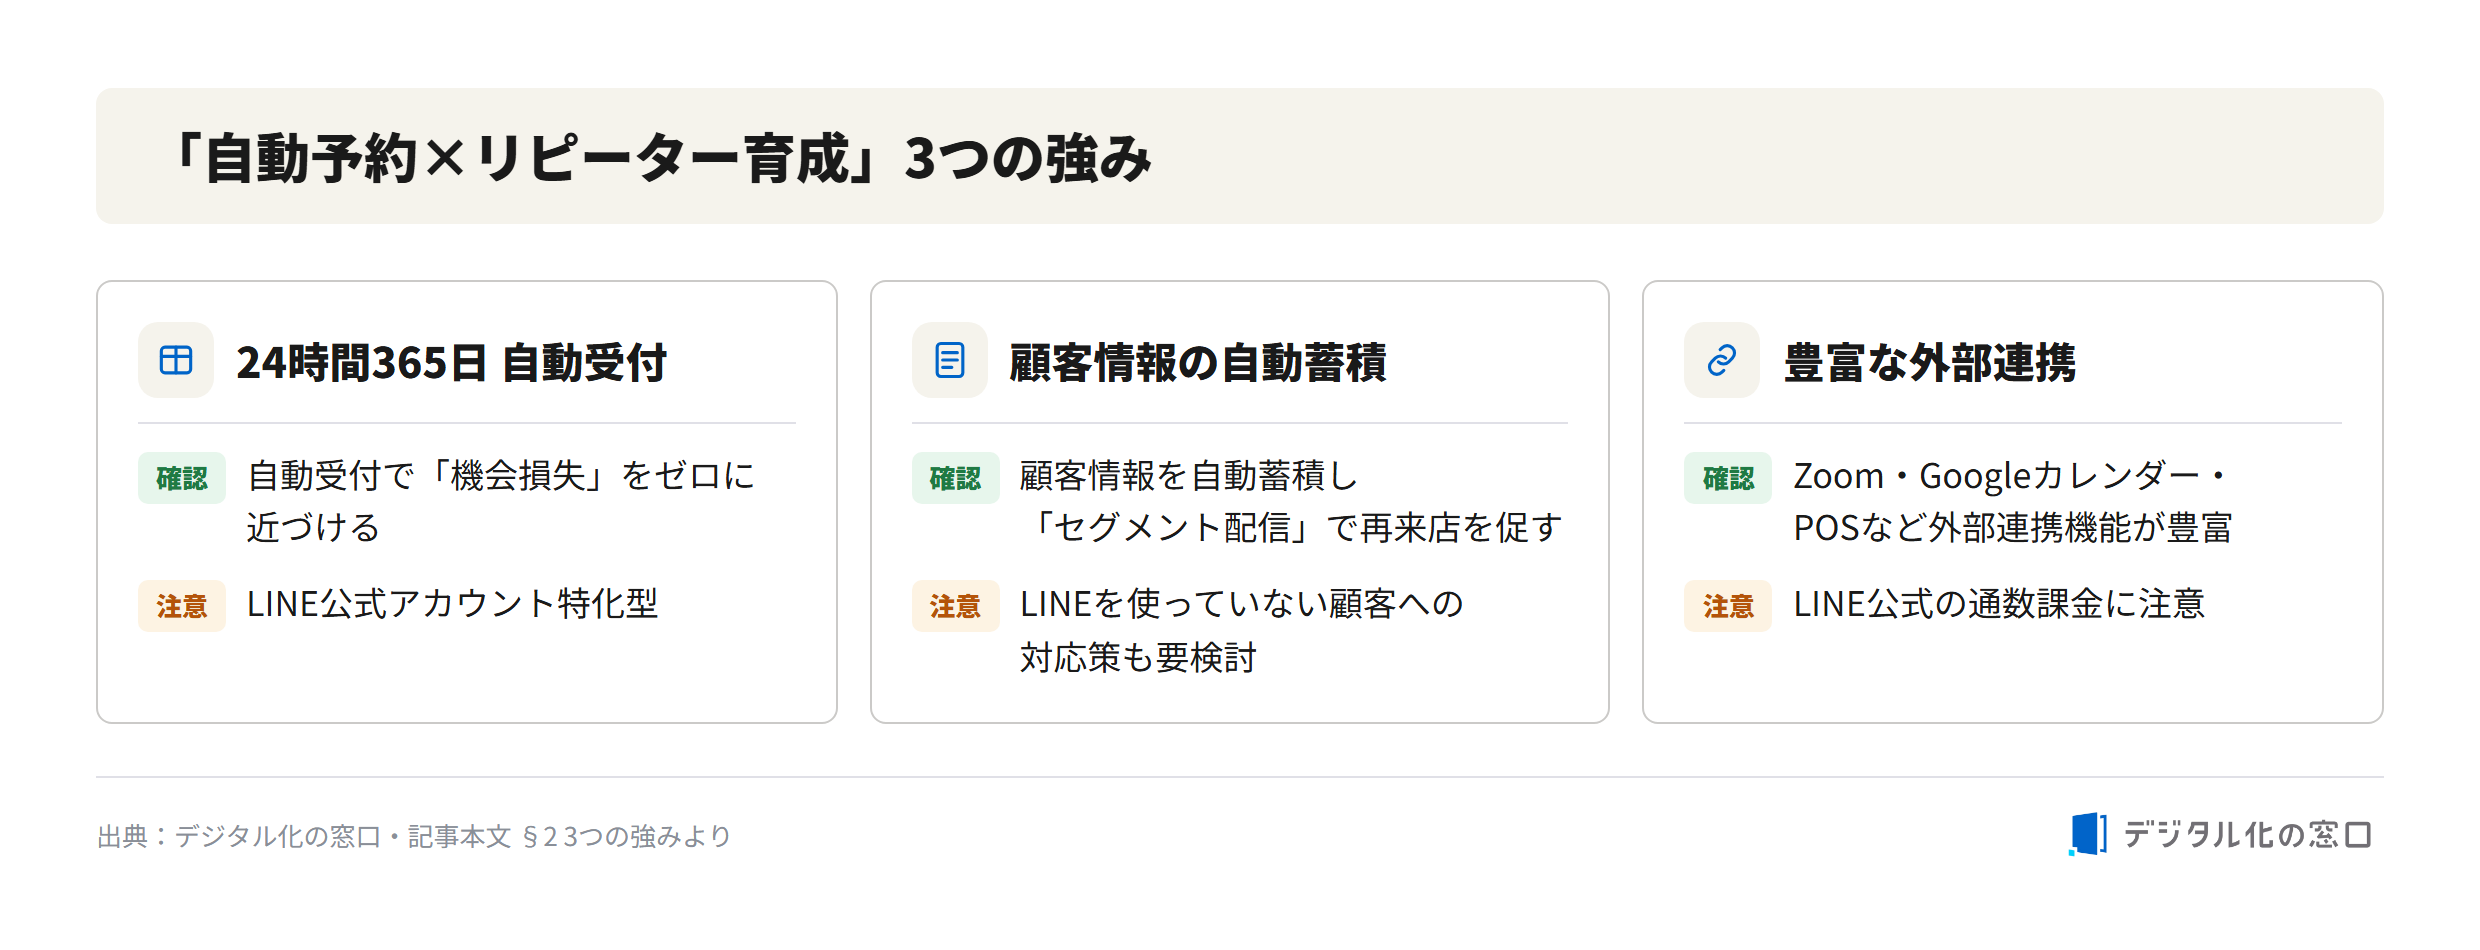Select the 顧客情報の自動蓄積 heading
This screenshot has width=2480, height=950.
[x=1198, y=362]
